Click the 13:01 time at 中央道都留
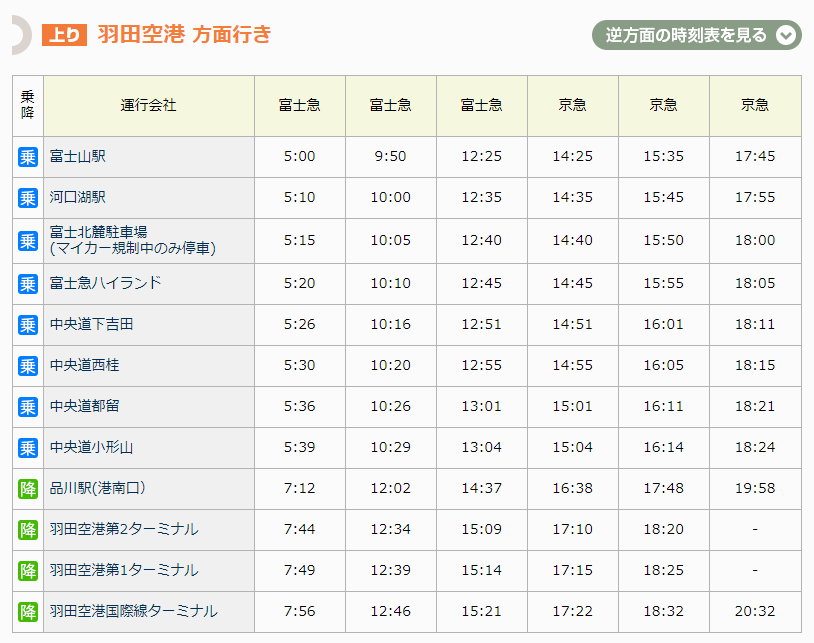 point(482,406)
